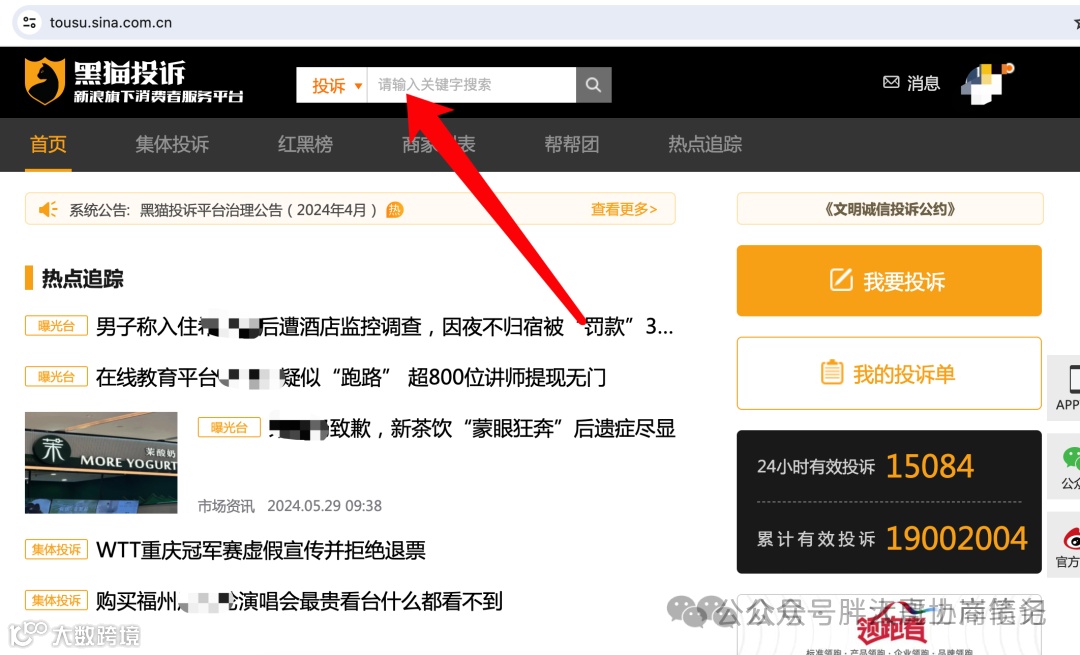Viewport: 1080px width, 655px height.
Task: Click the keyword search input field
Action: (x=472, y=85)
